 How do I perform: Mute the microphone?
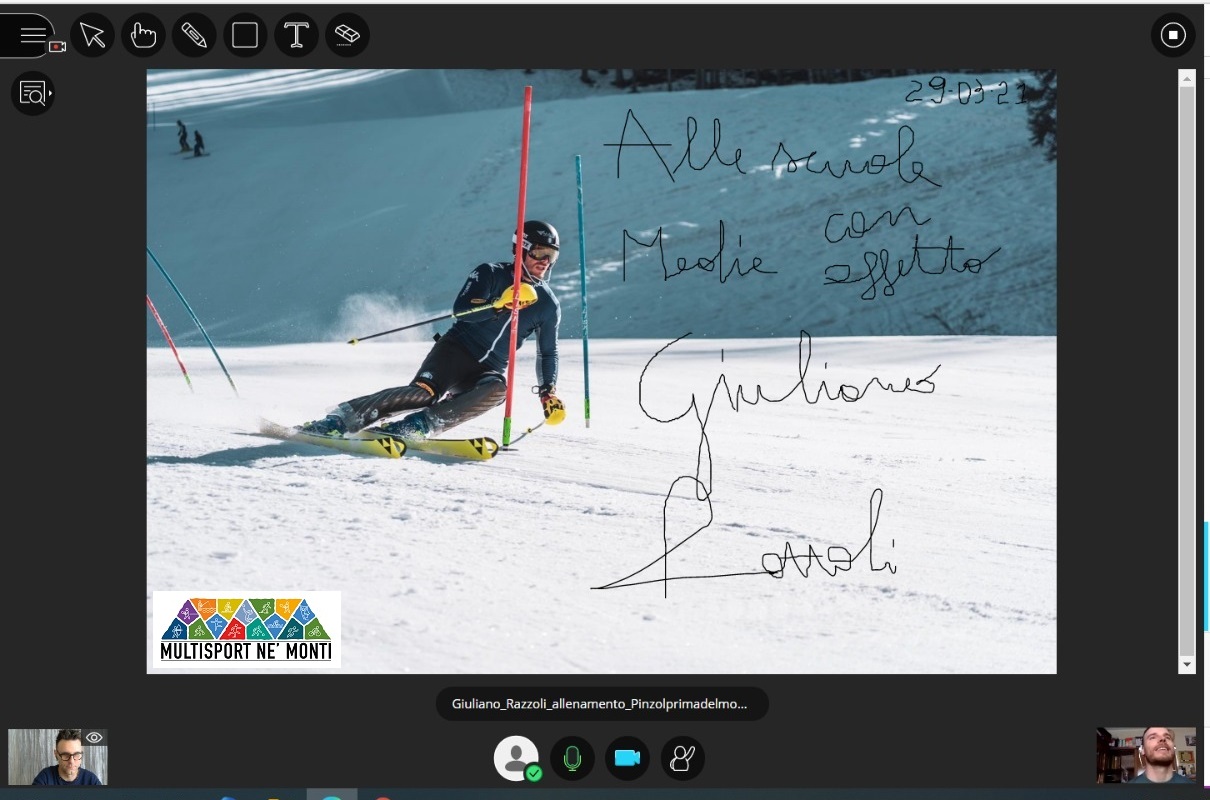tap(572, 758)
